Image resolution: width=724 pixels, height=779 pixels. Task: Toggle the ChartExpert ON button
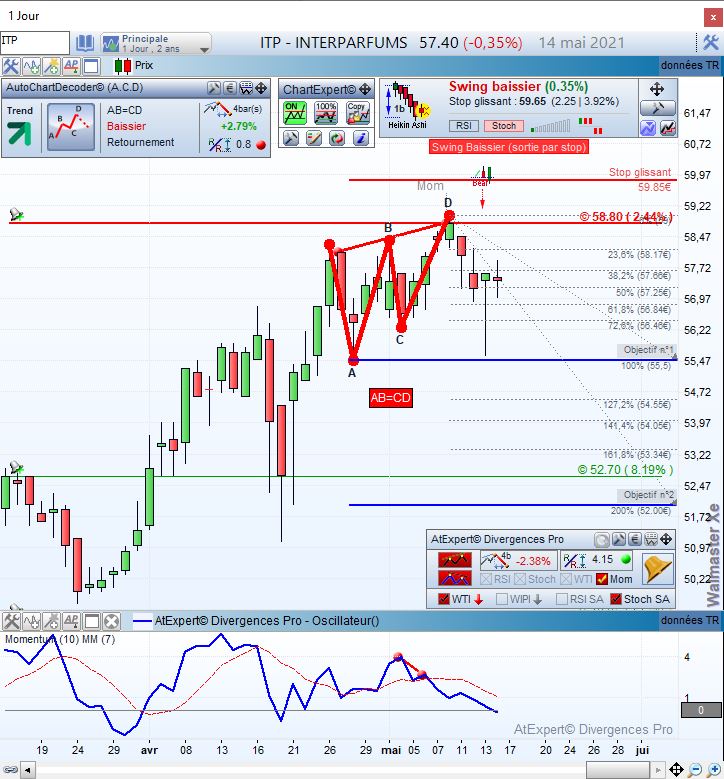click(295, 113)
